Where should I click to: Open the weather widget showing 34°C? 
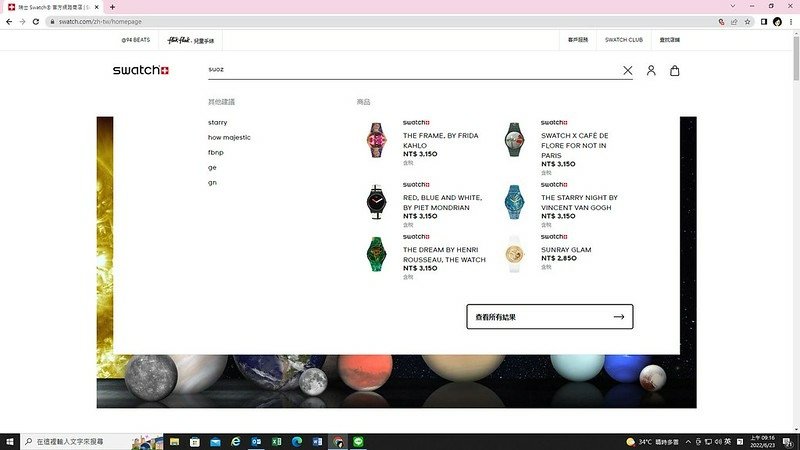click(654, 442)
